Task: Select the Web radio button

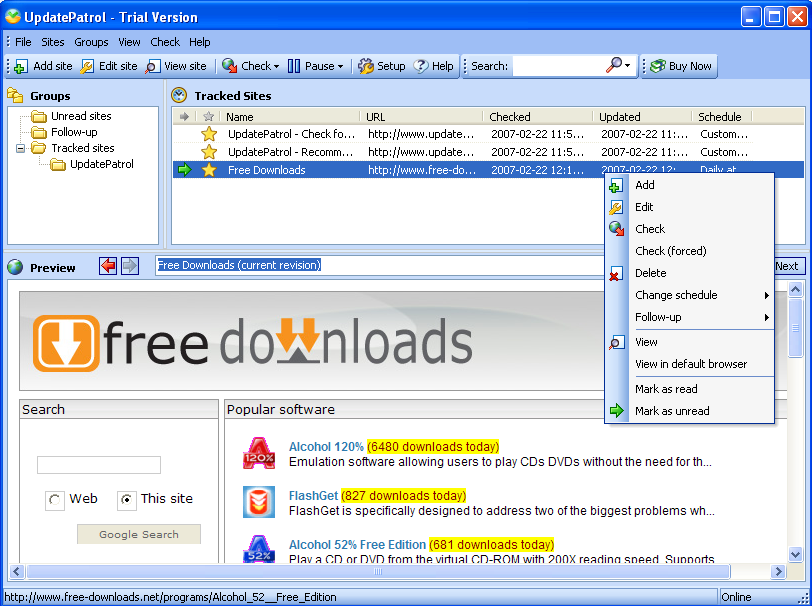Action: tap(54, 500)
